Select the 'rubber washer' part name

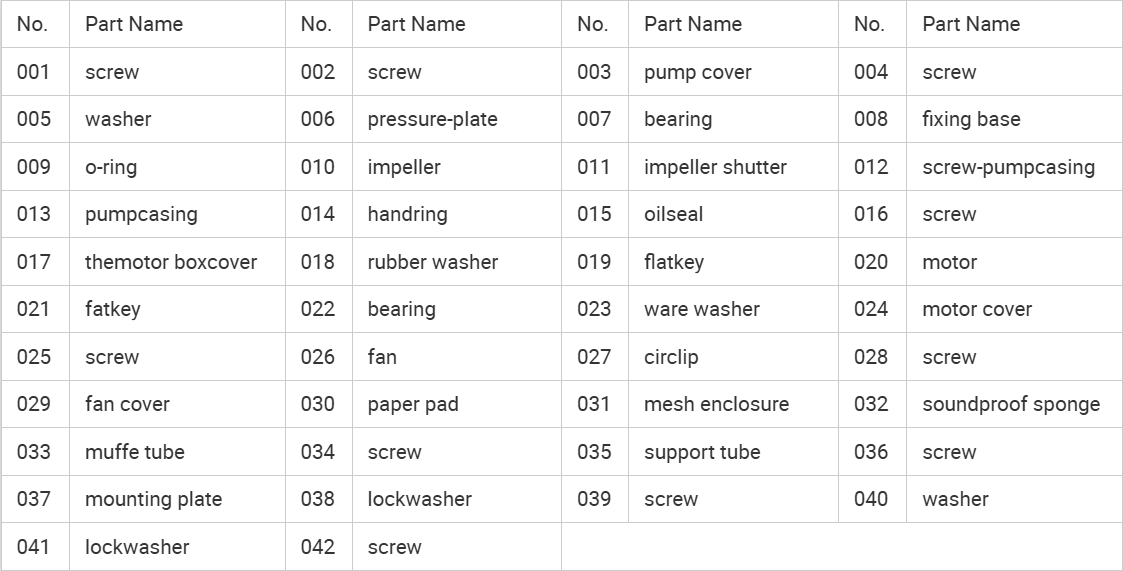click(x=432, y=262)
